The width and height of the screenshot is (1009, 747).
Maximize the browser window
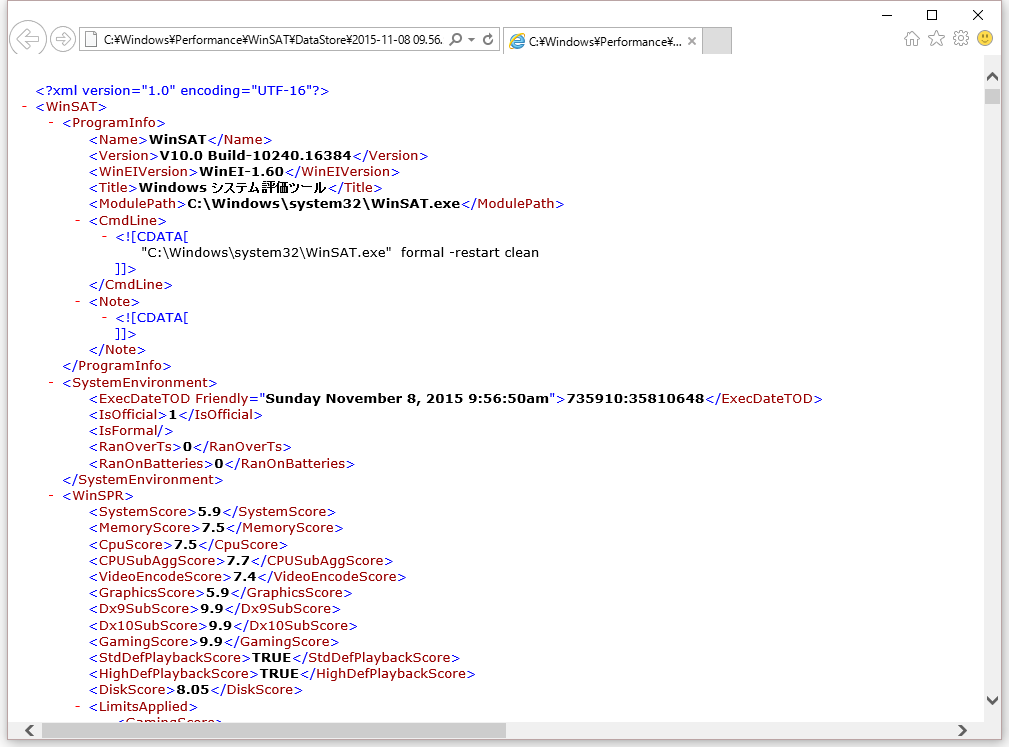(x=932, y=15)
